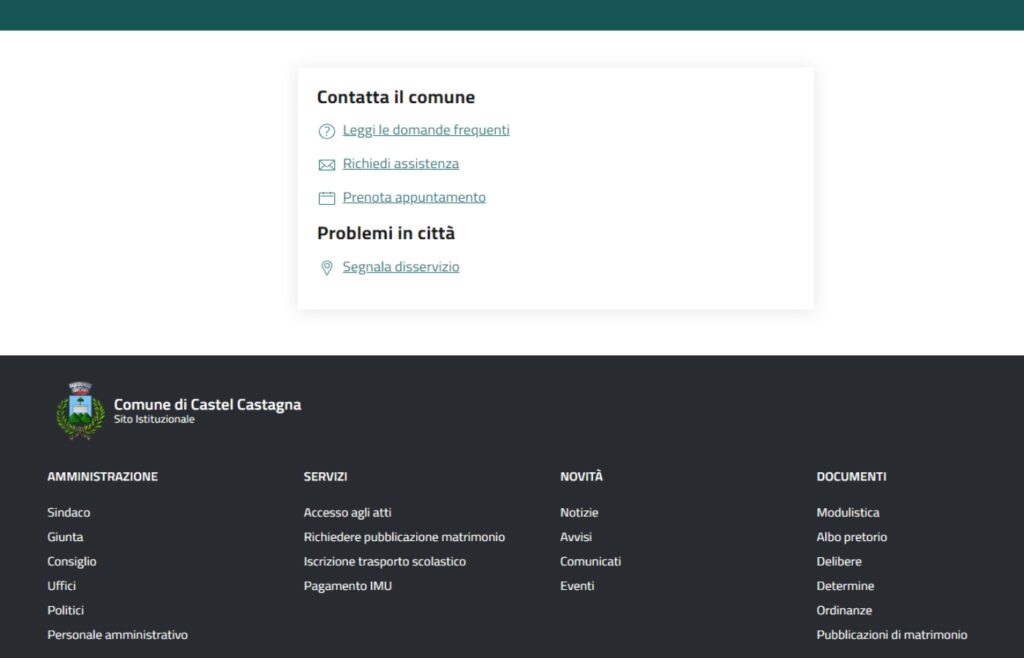Open Richiedere pubblicazione matrimonio service
1024x658 pixels.
(x=404, y=537)
